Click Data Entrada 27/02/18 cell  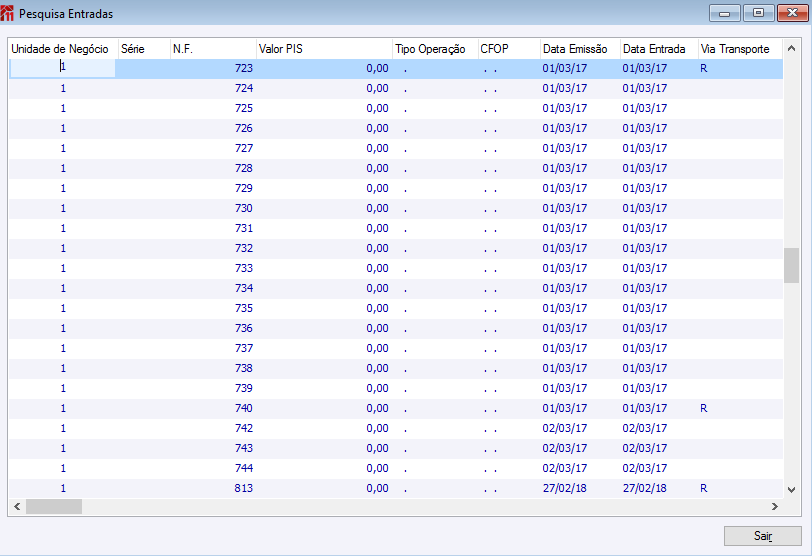tap(645, 488)
